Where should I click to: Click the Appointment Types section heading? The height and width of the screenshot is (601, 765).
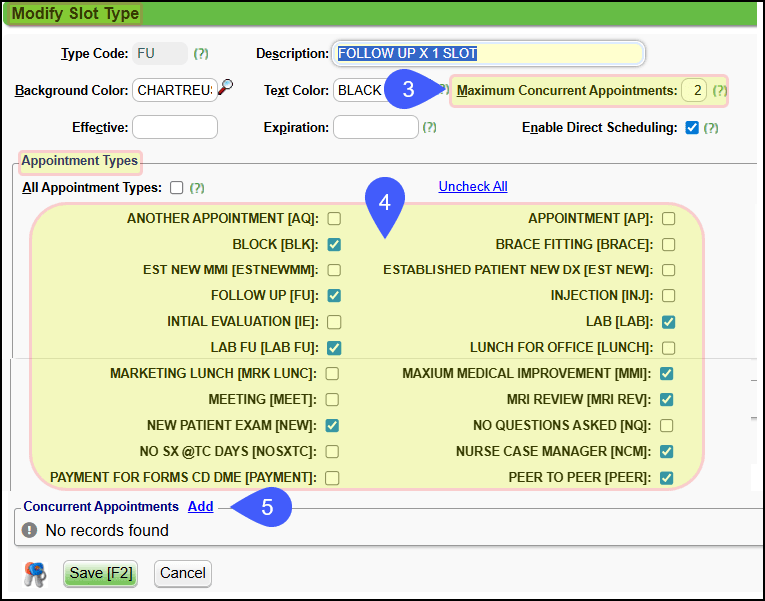tap(80, 161)
